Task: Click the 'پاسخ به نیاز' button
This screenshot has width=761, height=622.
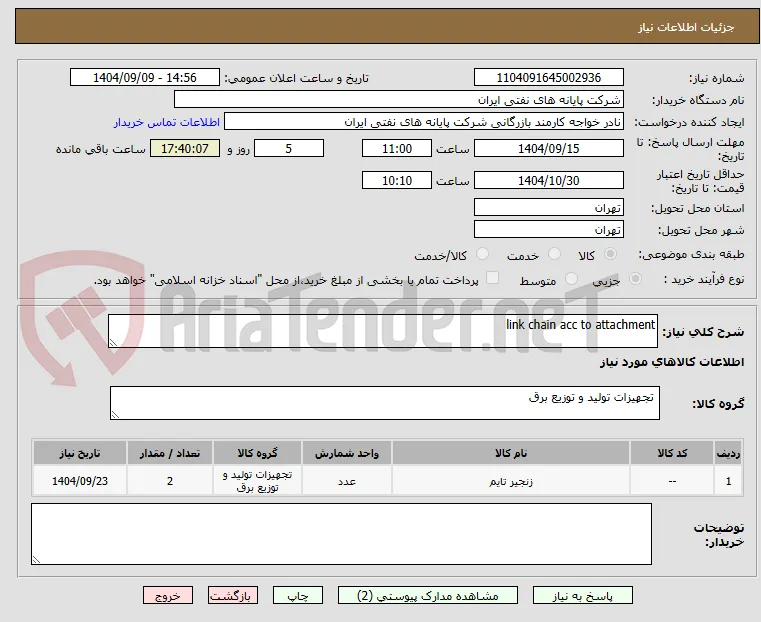Action: point(582,595)
